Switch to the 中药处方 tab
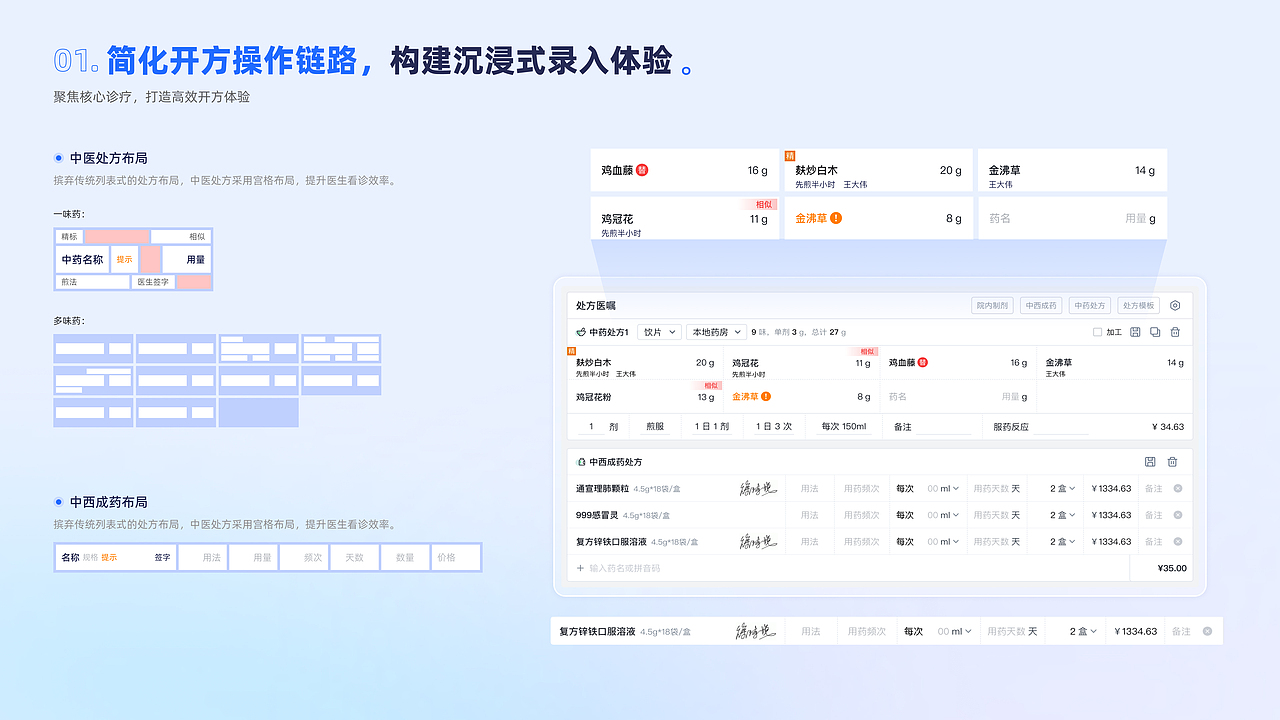Image resolution: width=1280 pixels, height=720 pixels. pos(1090,305)
